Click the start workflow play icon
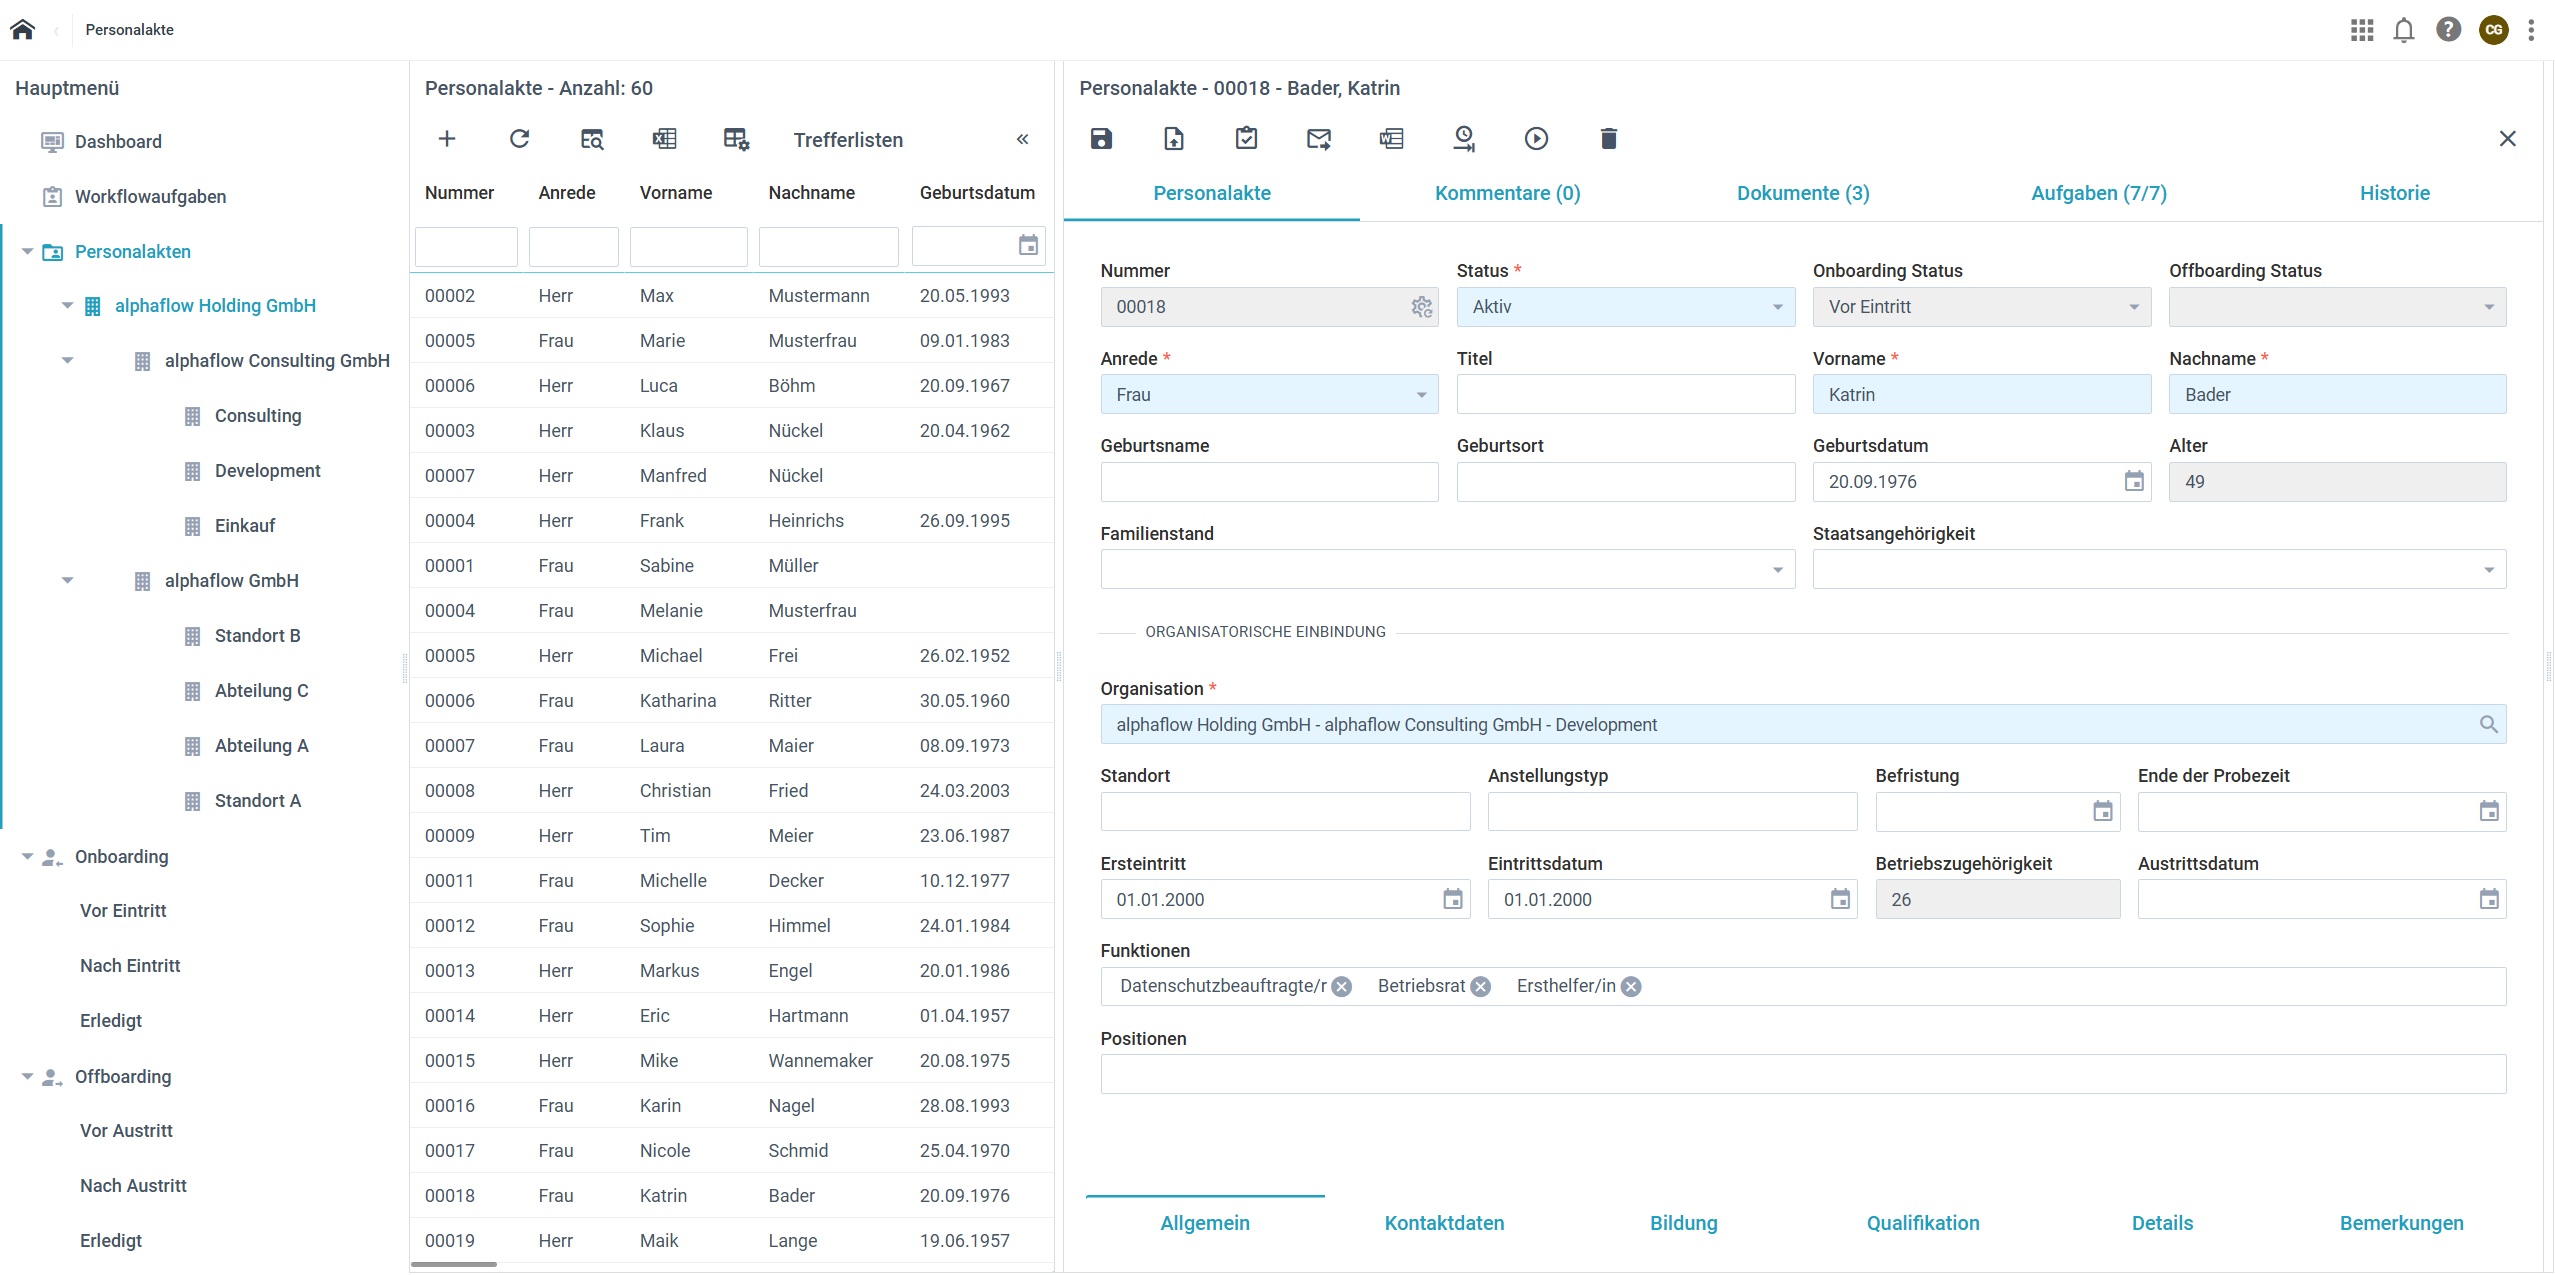The image size is (2555, 1275). point(1536,139)
